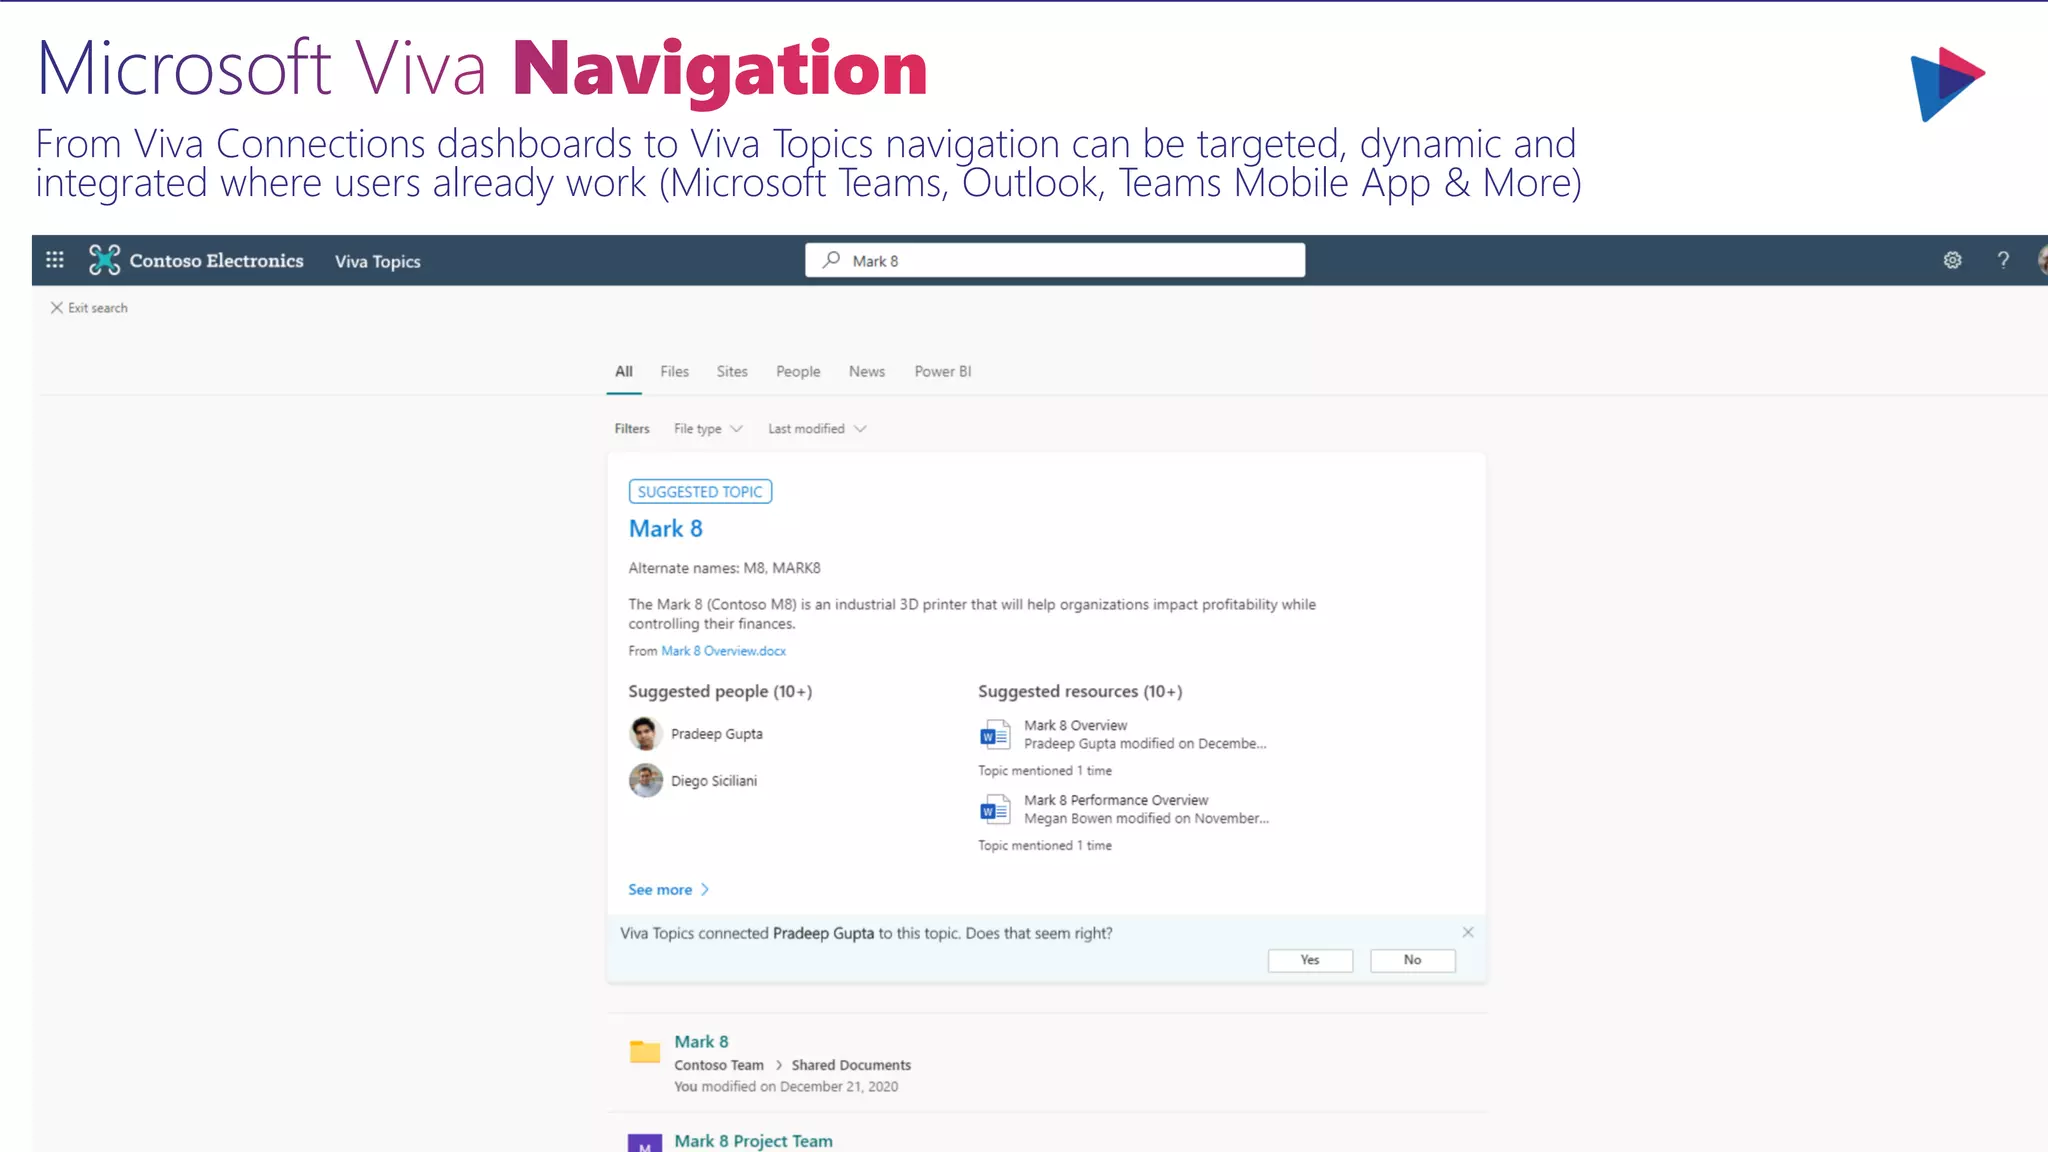Open the Mark 8 topic title link
The height and width of the screenshot is (1152, 2048).
point(665,528)
